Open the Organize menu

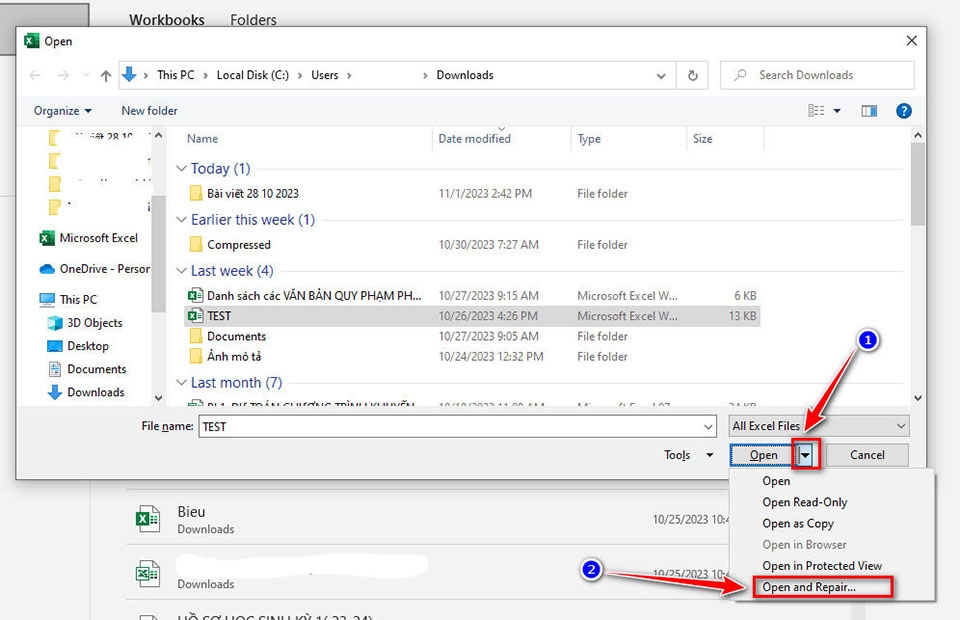tap(62, 111)
